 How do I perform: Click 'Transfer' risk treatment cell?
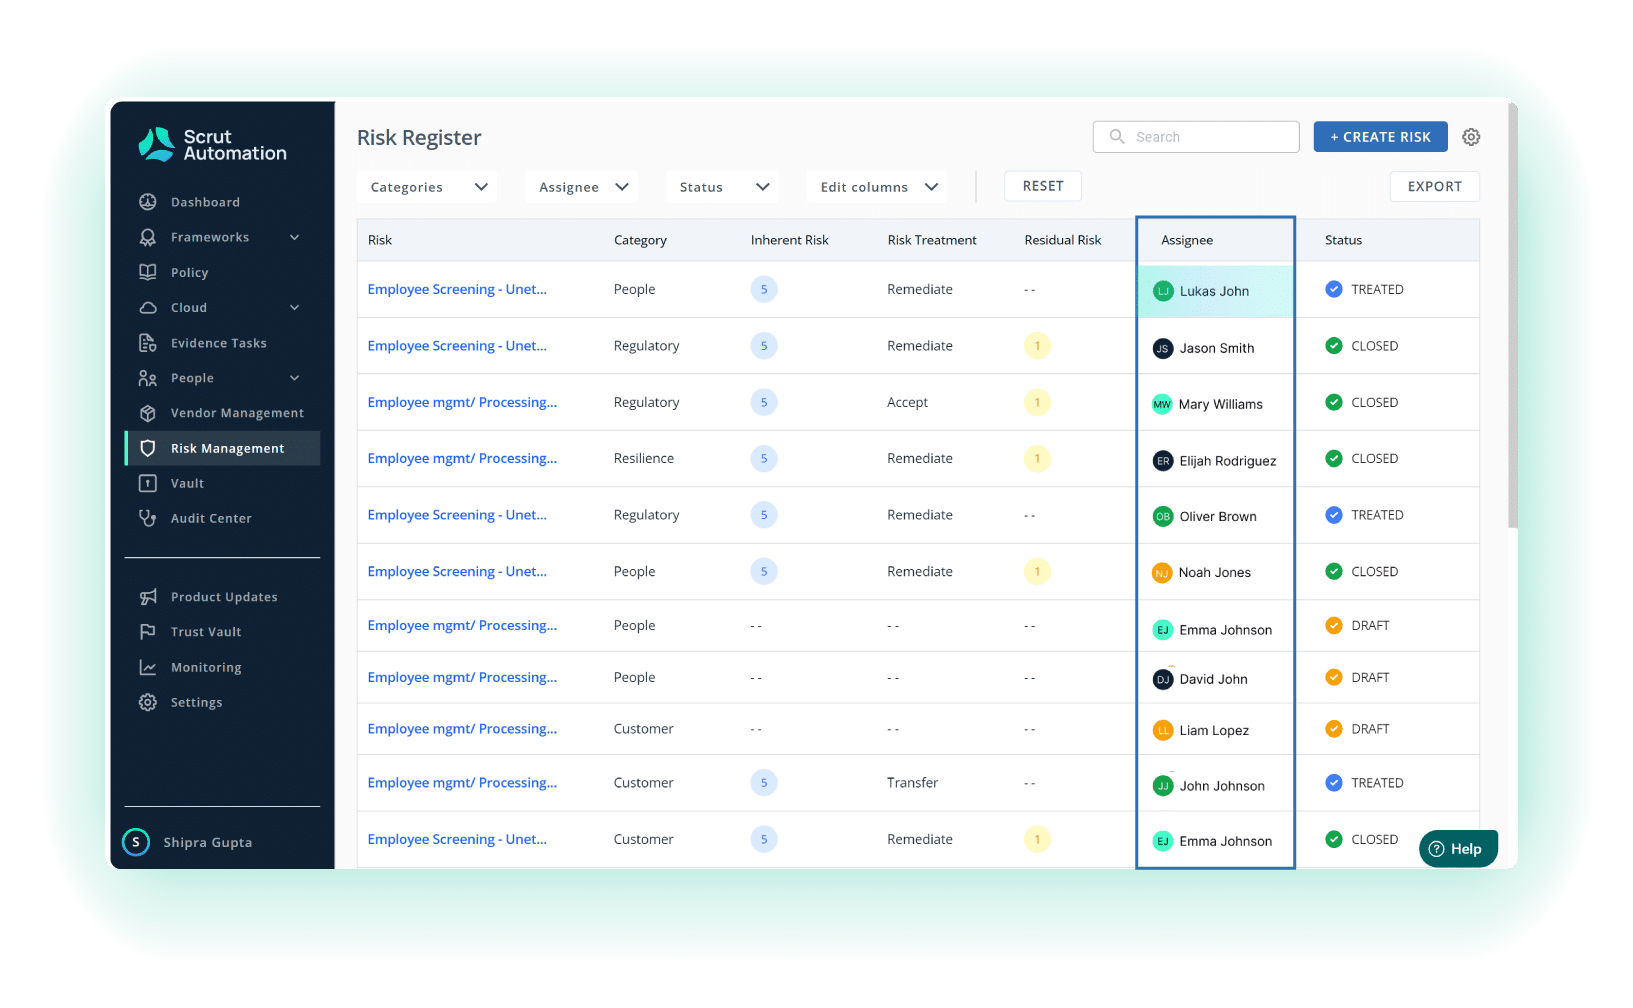(x=912, y=782)
